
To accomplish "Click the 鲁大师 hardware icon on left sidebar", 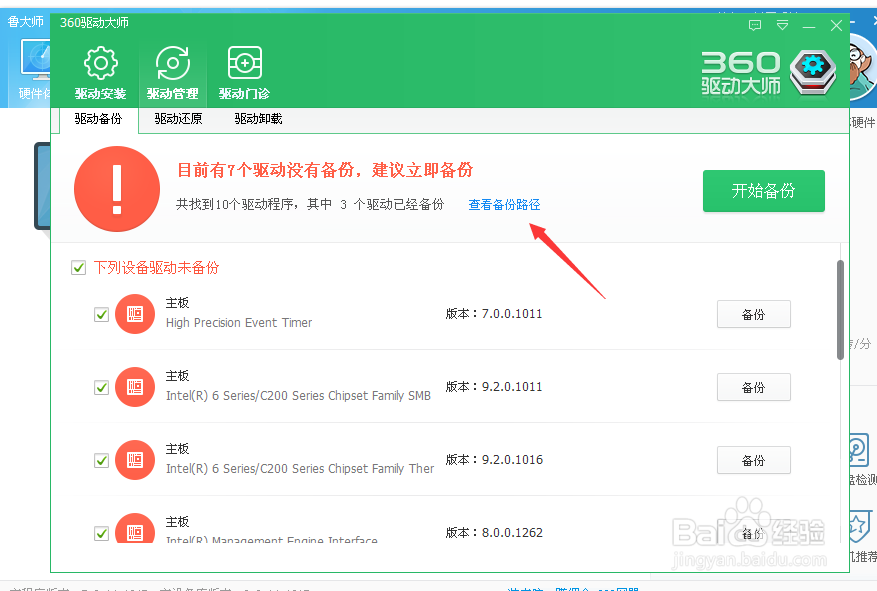I will pyautogui.click(x=33, y=60).
